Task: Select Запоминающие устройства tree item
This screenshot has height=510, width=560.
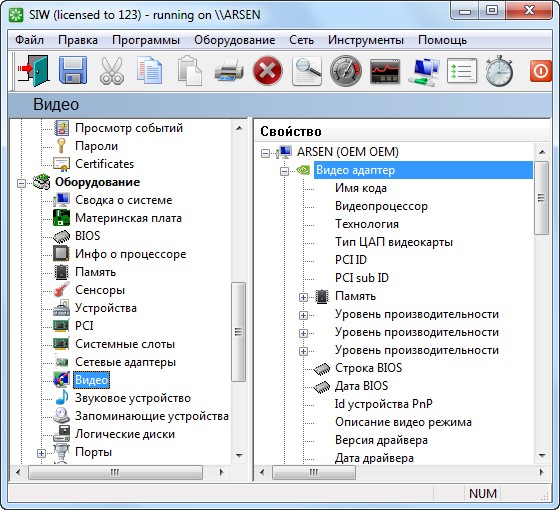Action: click(x=152, y=416)
